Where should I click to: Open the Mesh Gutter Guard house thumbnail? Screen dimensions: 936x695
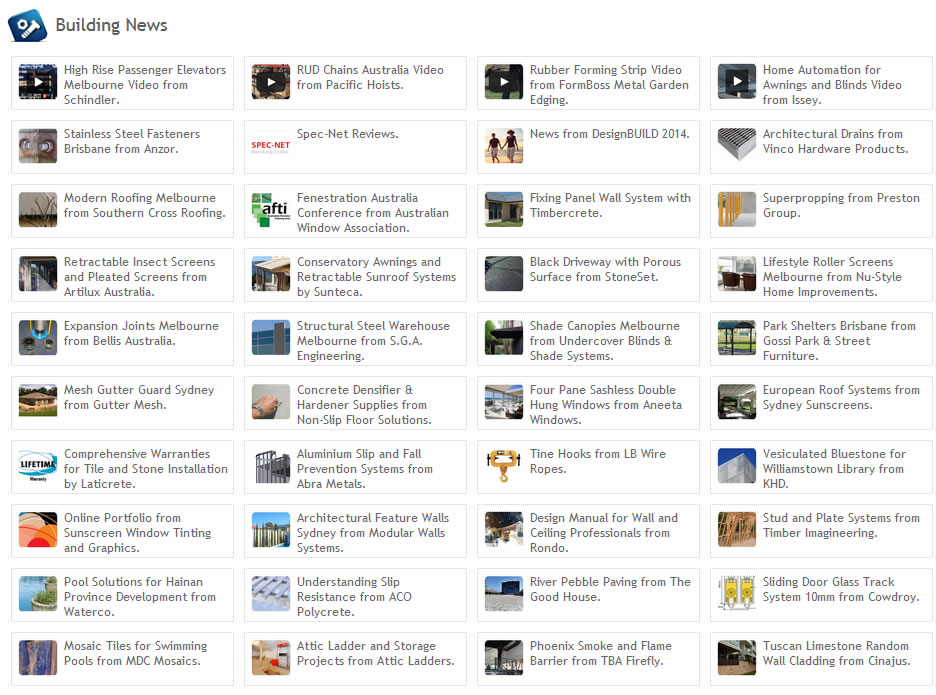click(38, 401)
